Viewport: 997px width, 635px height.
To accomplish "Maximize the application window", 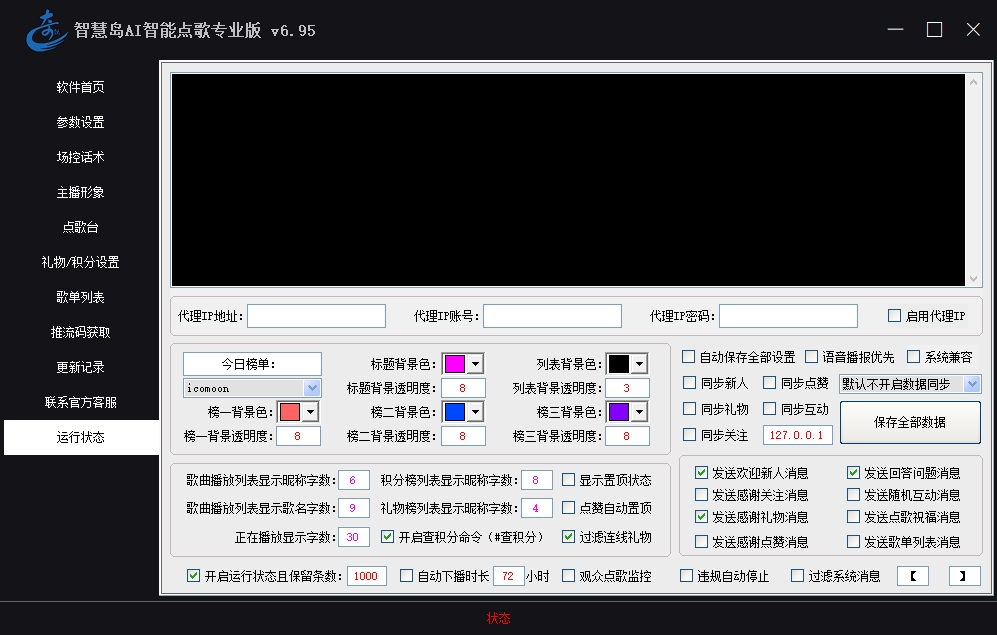I will coord(934,30).
